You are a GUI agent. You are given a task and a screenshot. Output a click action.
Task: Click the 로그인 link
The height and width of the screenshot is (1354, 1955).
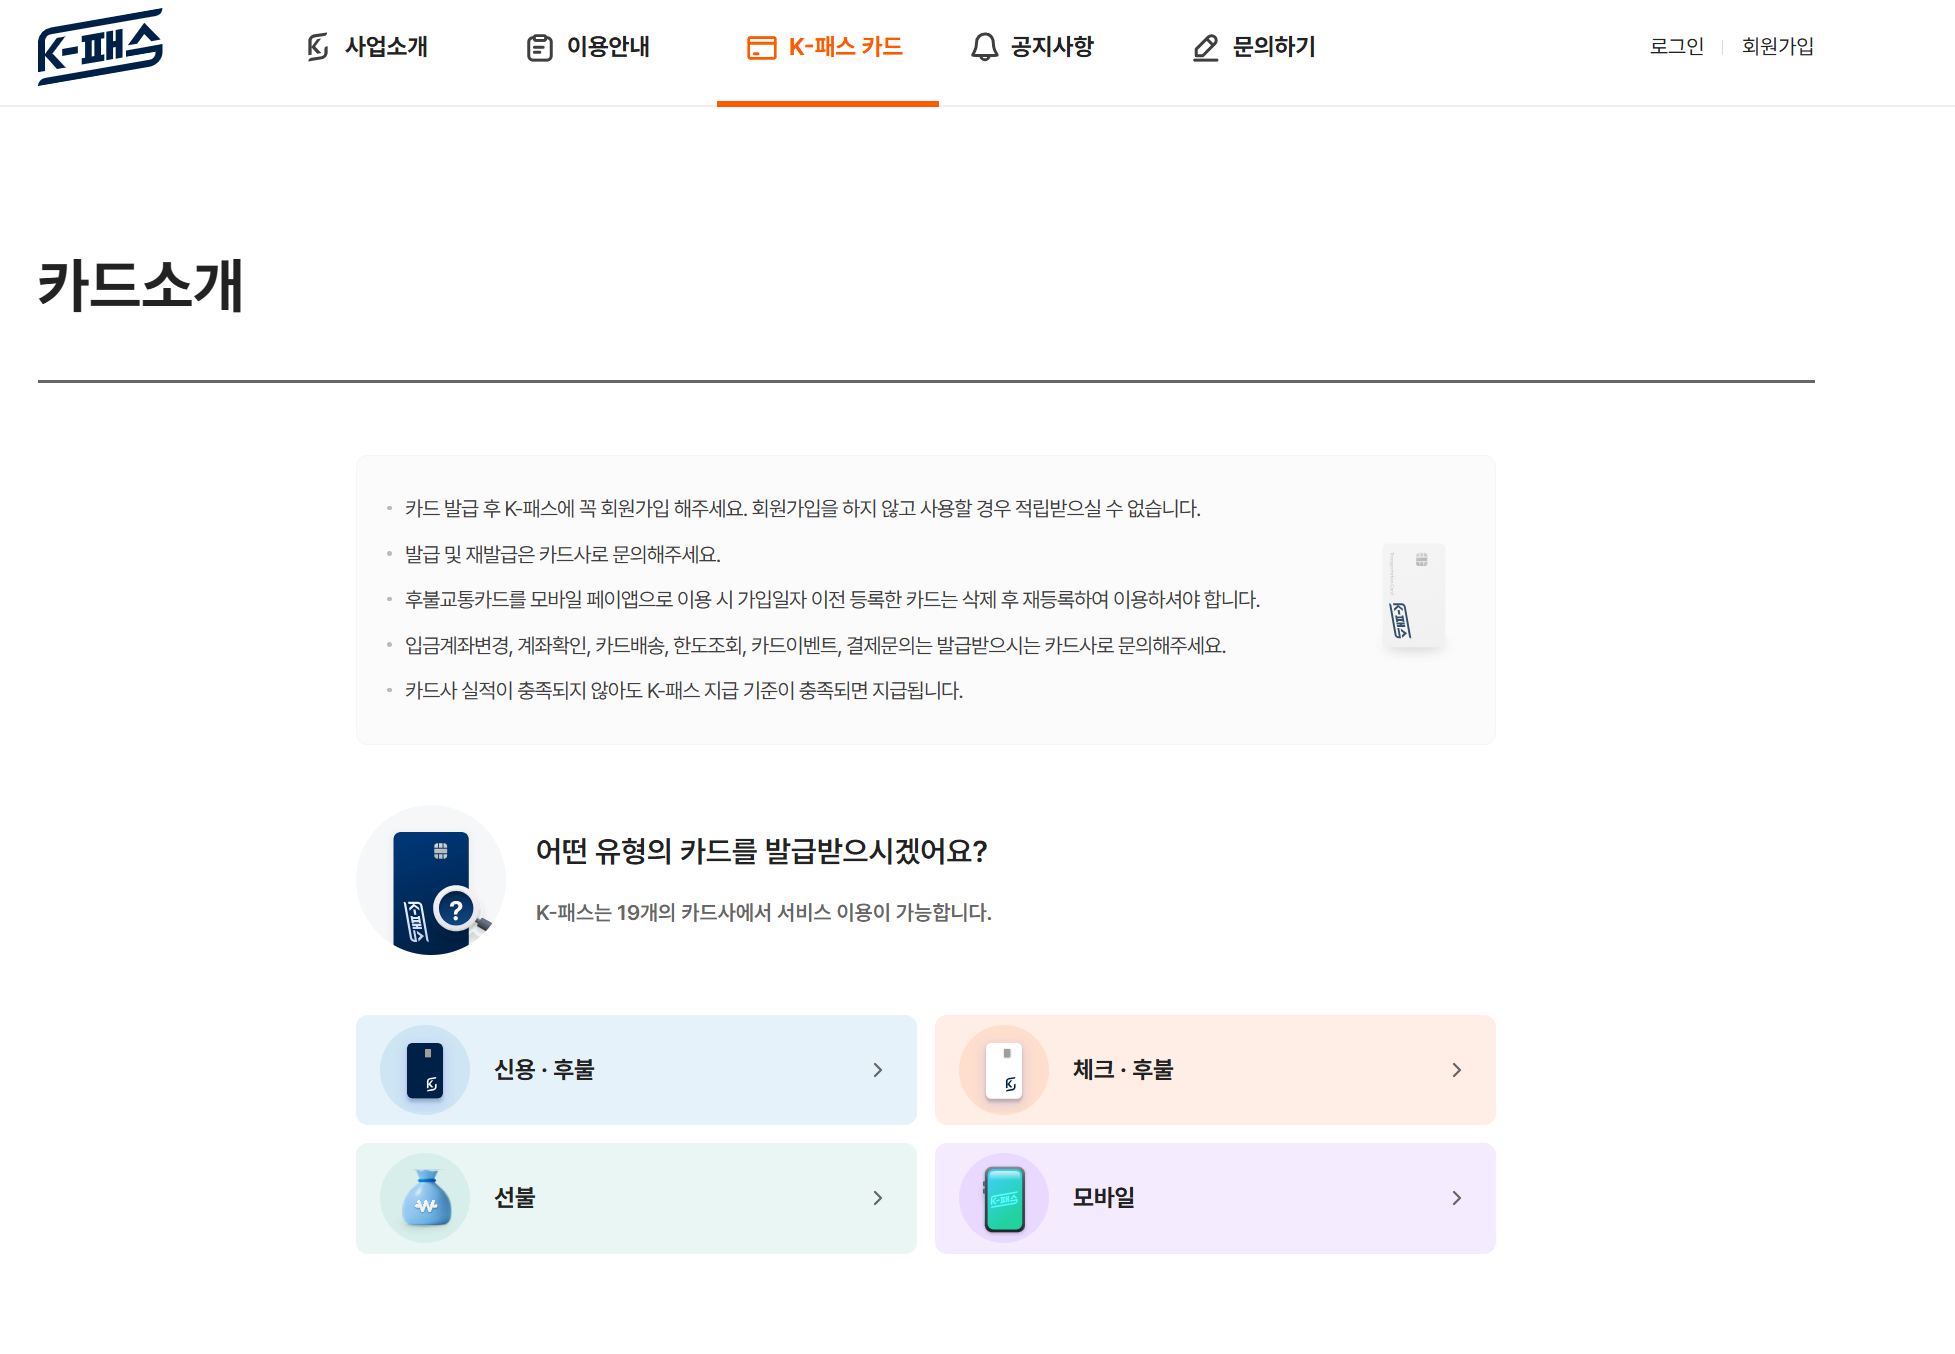[1676, 46]
